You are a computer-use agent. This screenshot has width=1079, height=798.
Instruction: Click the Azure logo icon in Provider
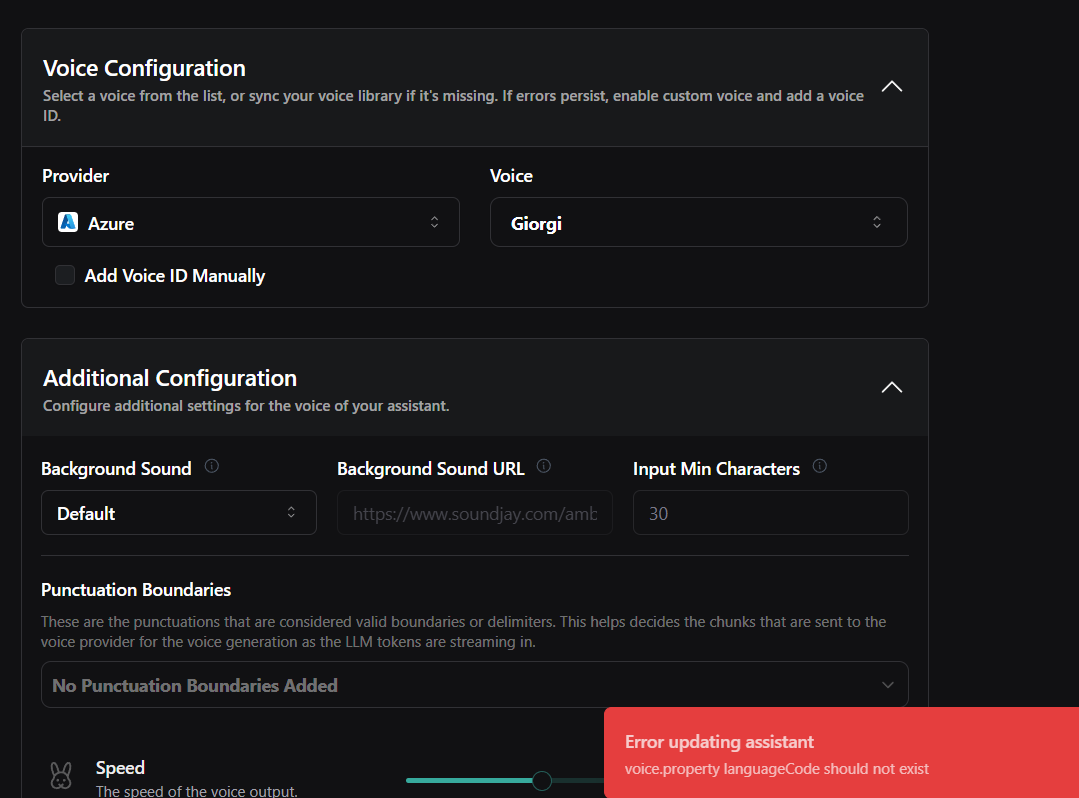click(x=68, y=222)
